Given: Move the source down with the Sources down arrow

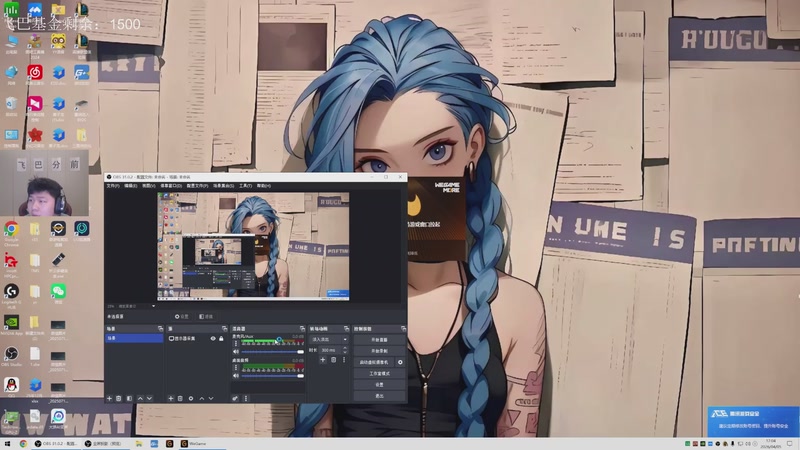Looking at the screenshot, I should [x=211, y=398].
